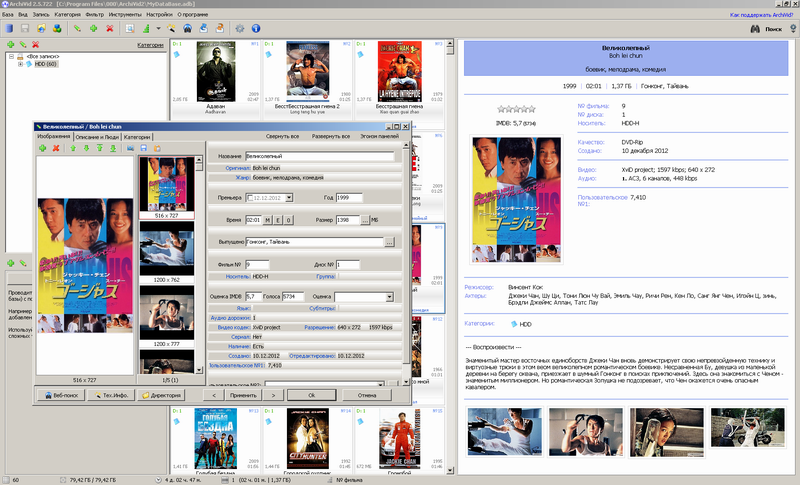
Task: Click the Директория button
Action: pyautogui.click(x=161, y=395)
